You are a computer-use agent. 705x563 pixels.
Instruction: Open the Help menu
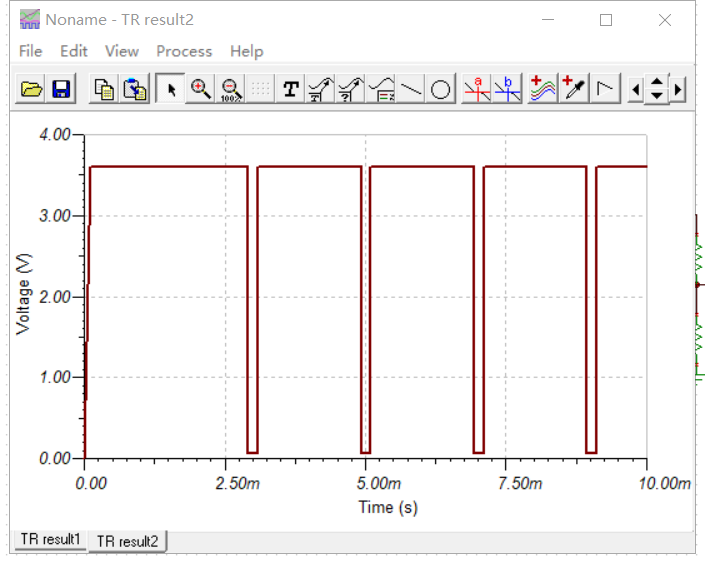coord(246,51)
